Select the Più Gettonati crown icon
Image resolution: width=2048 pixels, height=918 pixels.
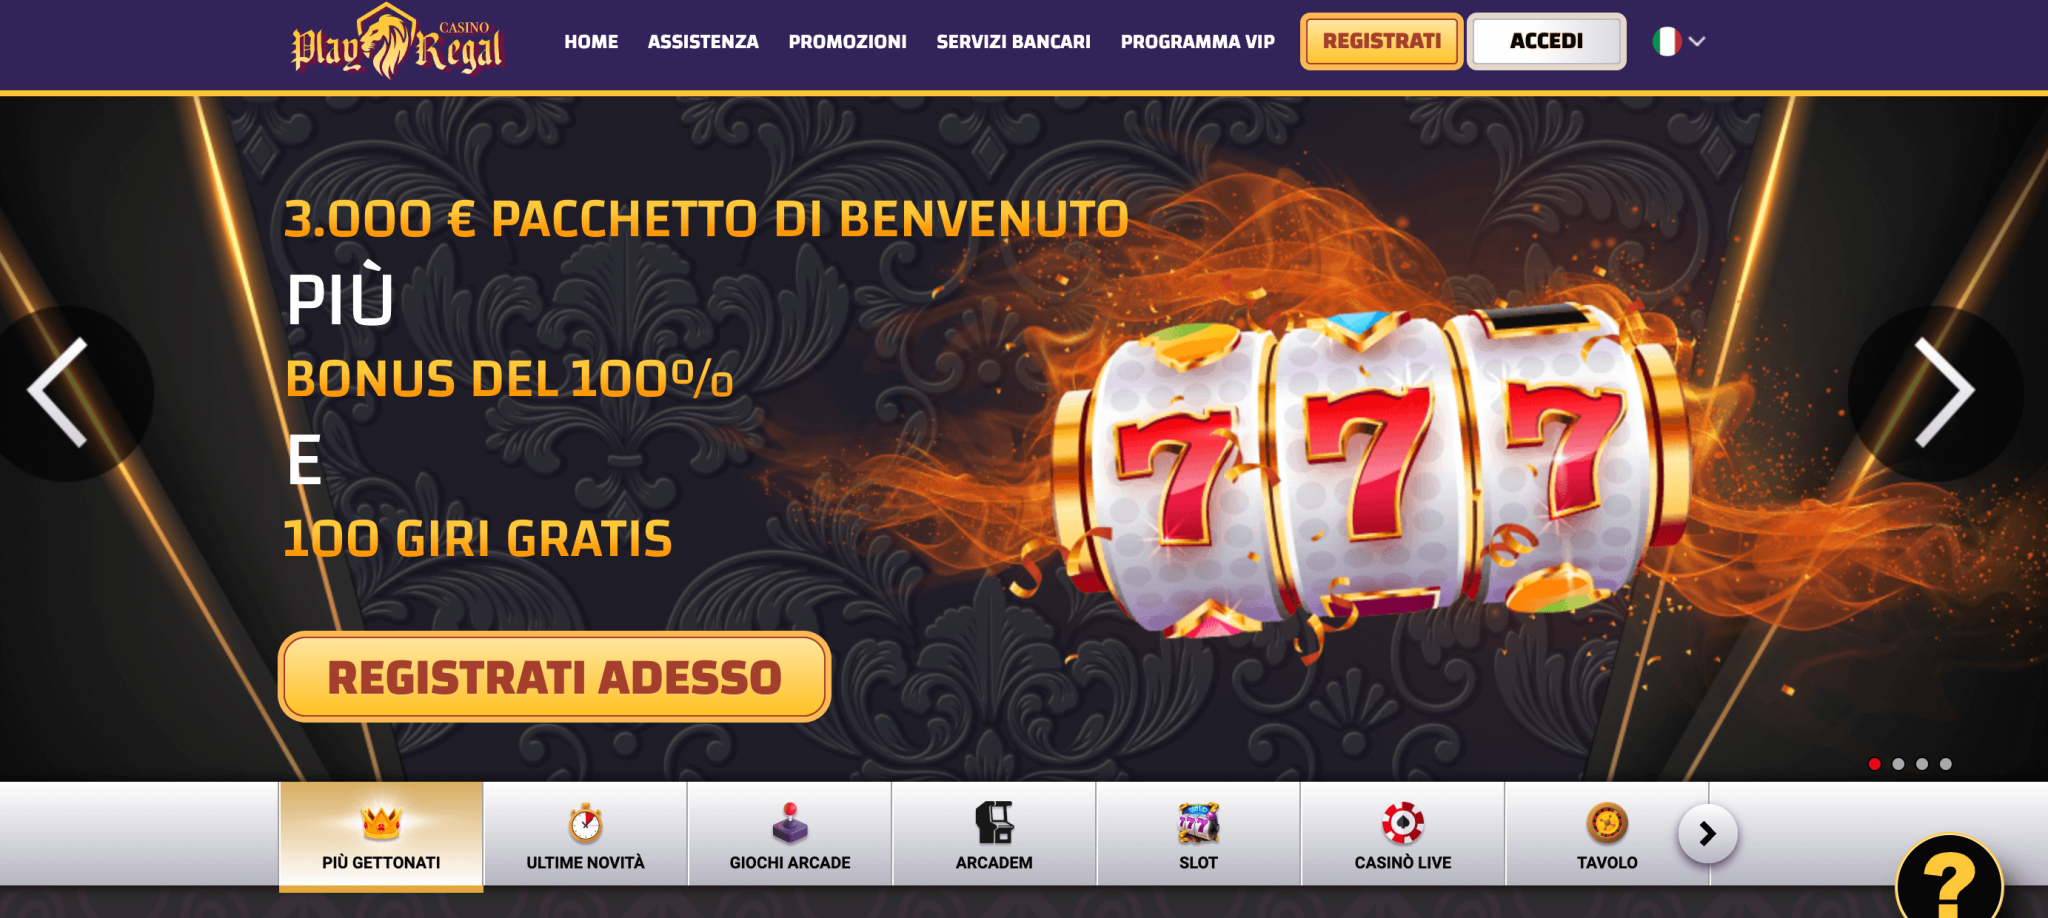[x=381, y=823]
